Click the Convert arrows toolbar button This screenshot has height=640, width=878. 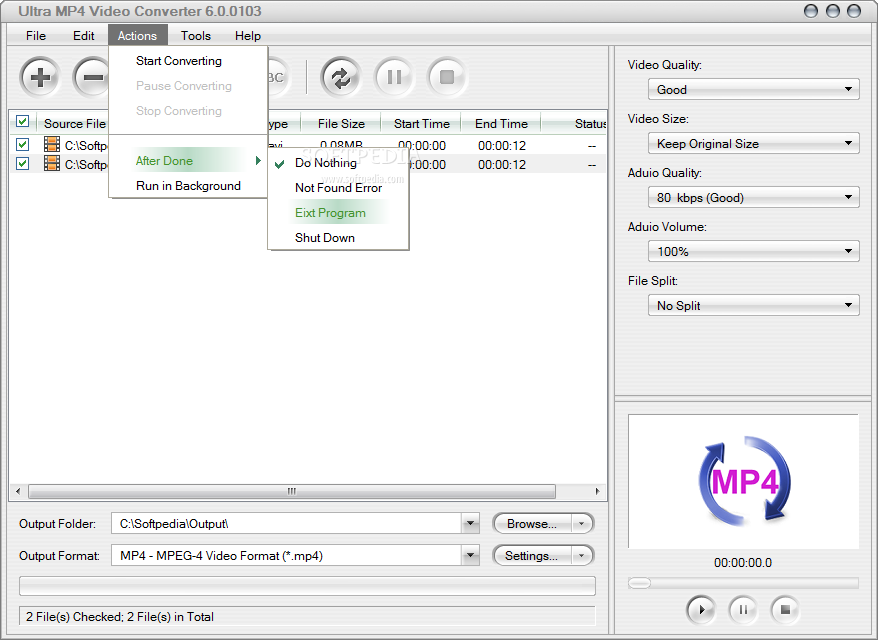pos(340,77)
